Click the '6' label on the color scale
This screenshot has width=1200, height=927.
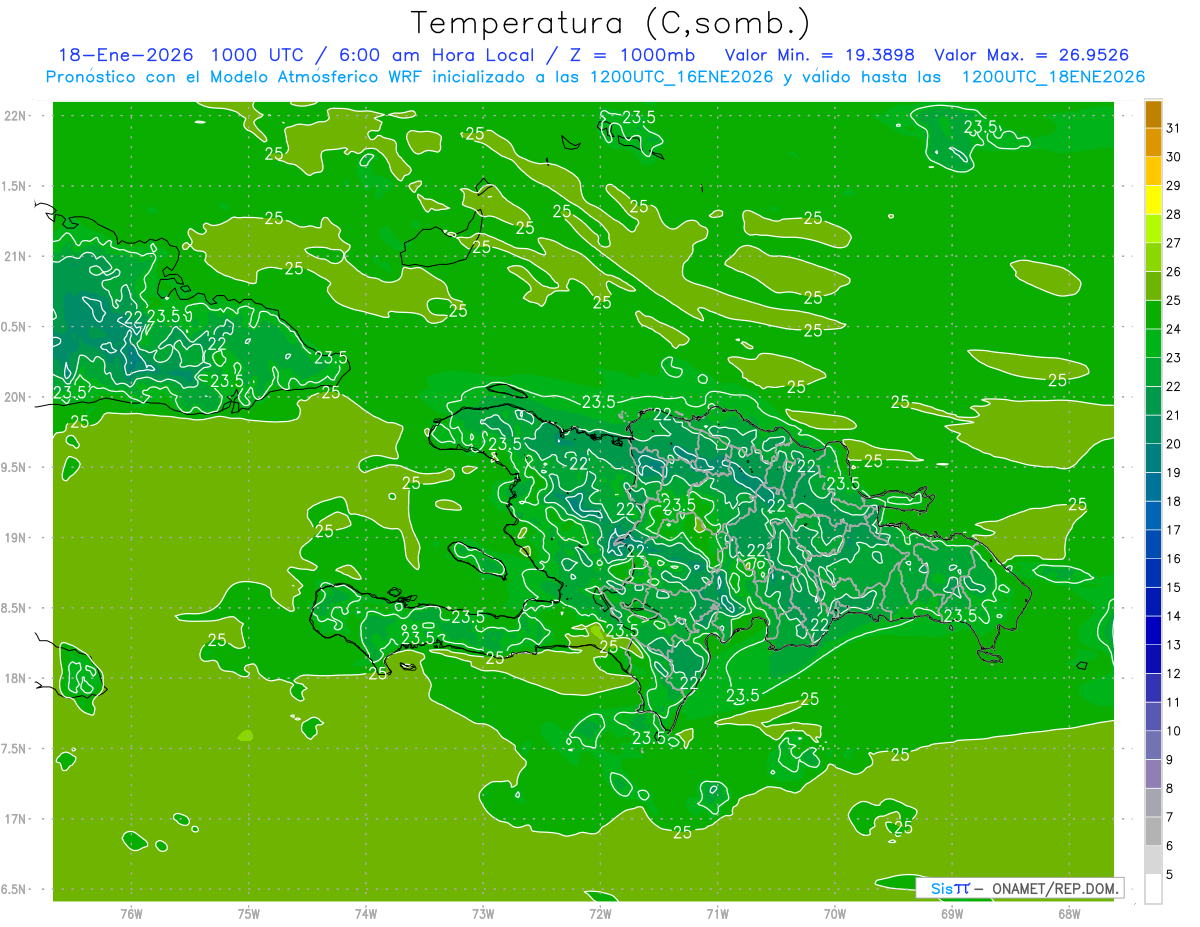click(1170, 846)
